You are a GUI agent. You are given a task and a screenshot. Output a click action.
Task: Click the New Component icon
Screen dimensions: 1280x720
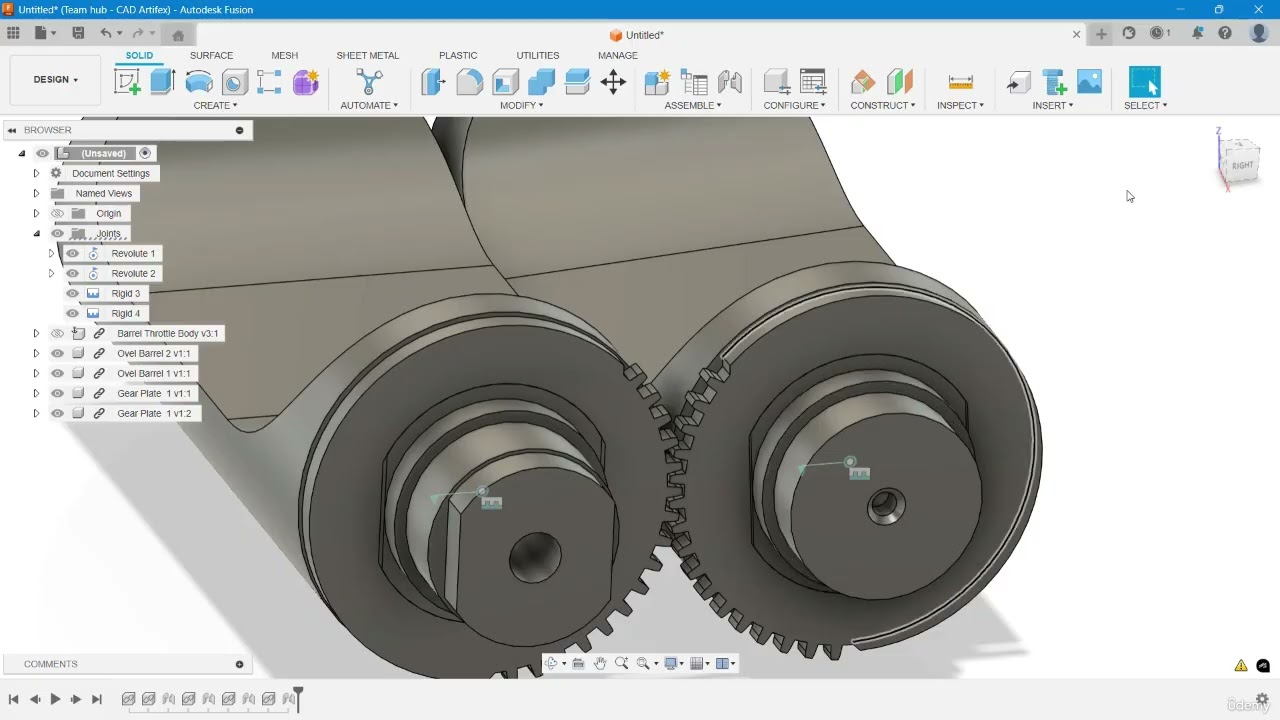click(x=657, y=82)
